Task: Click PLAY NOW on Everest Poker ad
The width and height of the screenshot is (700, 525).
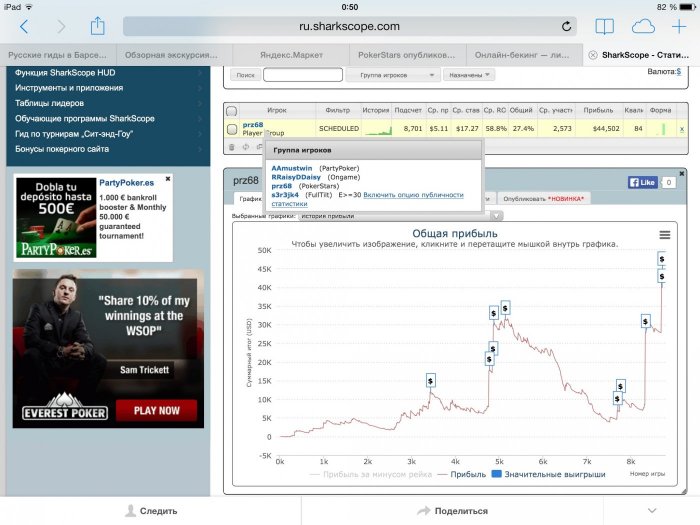Action: [x=156, y=410]
